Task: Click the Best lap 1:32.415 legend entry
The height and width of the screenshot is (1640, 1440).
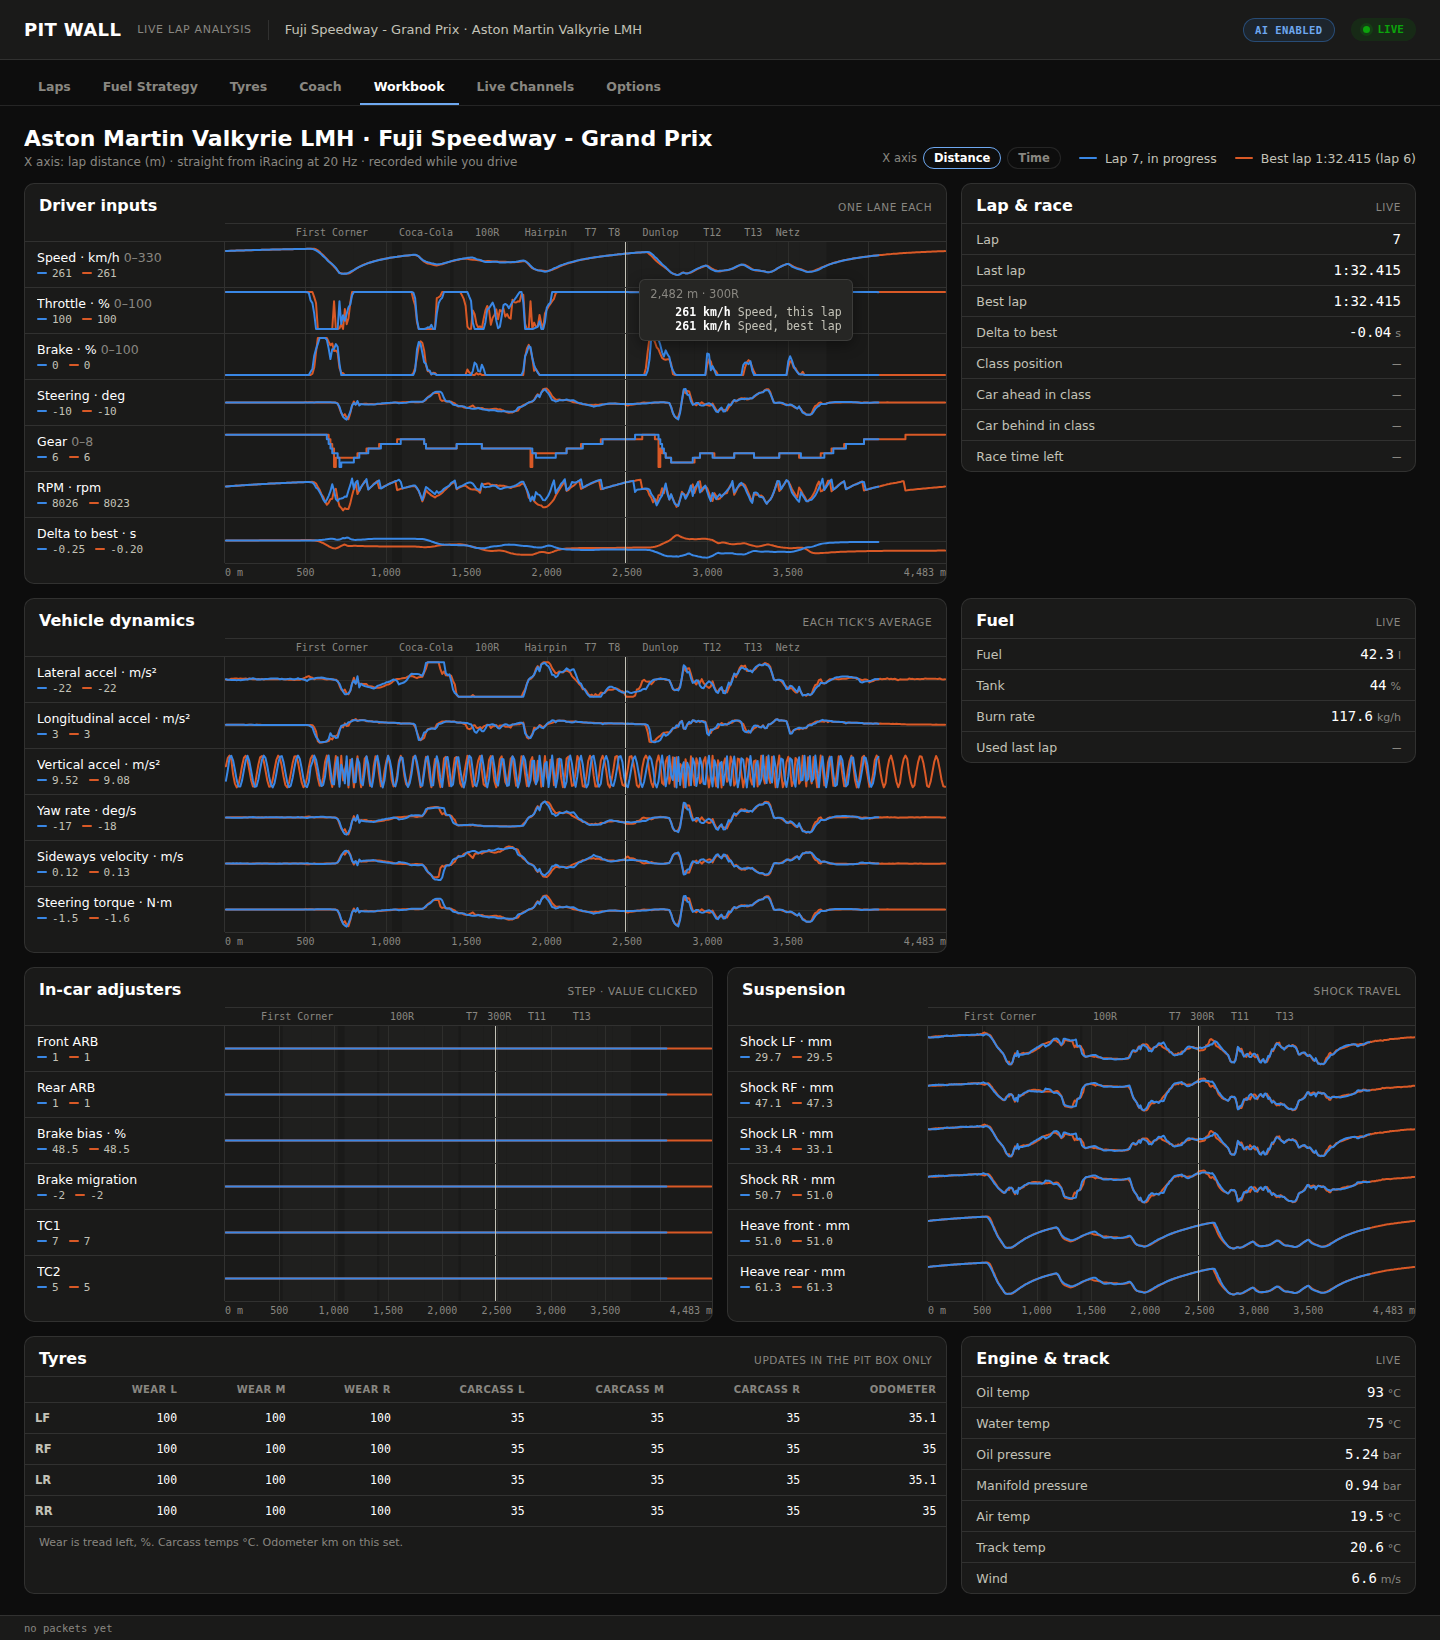Action: coord(1325,158)
